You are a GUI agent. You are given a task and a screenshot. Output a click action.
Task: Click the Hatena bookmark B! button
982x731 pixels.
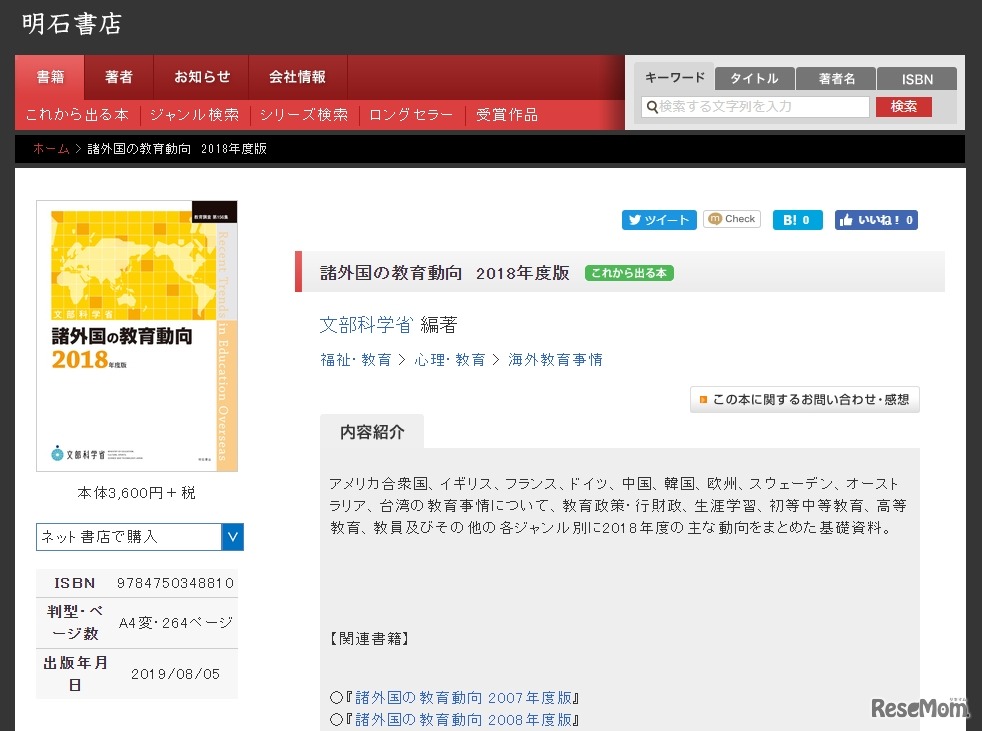tap(797, 220)
